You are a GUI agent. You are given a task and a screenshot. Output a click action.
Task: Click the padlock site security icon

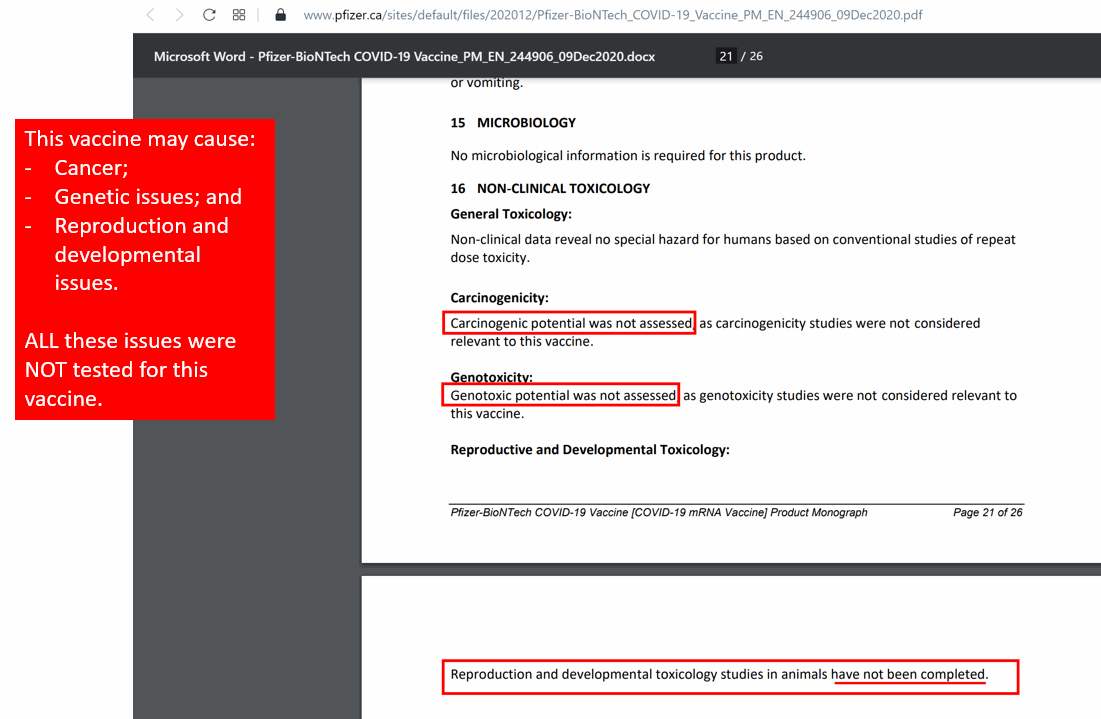(x=280, y=15)
